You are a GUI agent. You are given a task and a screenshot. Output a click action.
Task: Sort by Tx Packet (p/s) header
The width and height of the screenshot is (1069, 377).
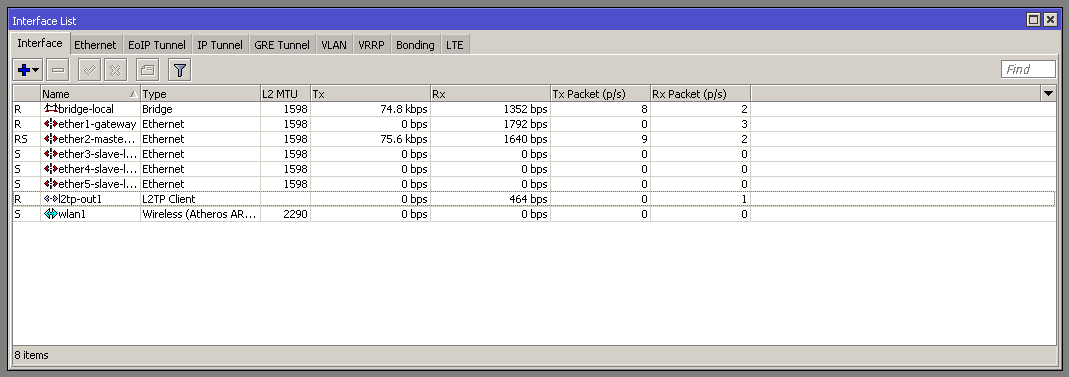(600, 94)
